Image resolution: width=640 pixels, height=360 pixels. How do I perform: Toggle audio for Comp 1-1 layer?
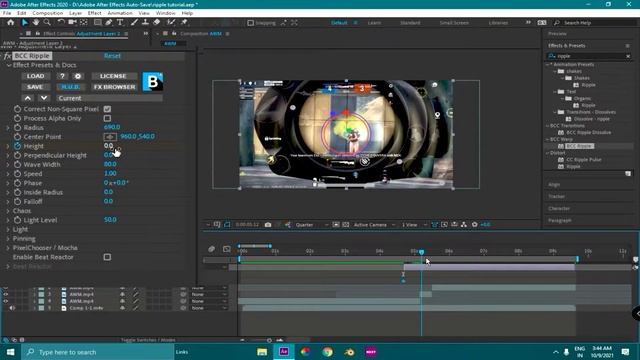(12, 308)
